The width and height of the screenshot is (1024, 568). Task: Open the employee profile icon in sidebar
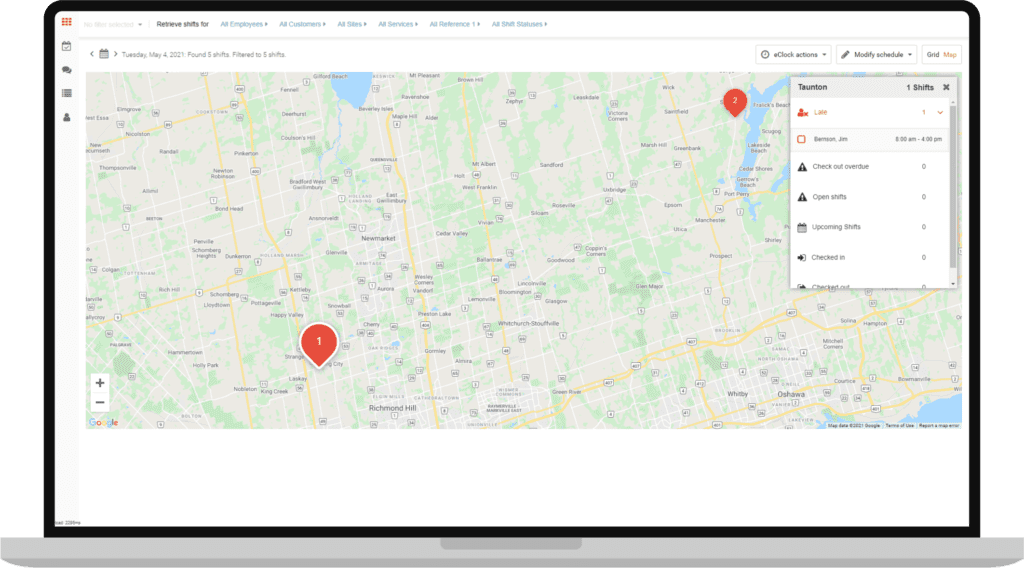67,117
